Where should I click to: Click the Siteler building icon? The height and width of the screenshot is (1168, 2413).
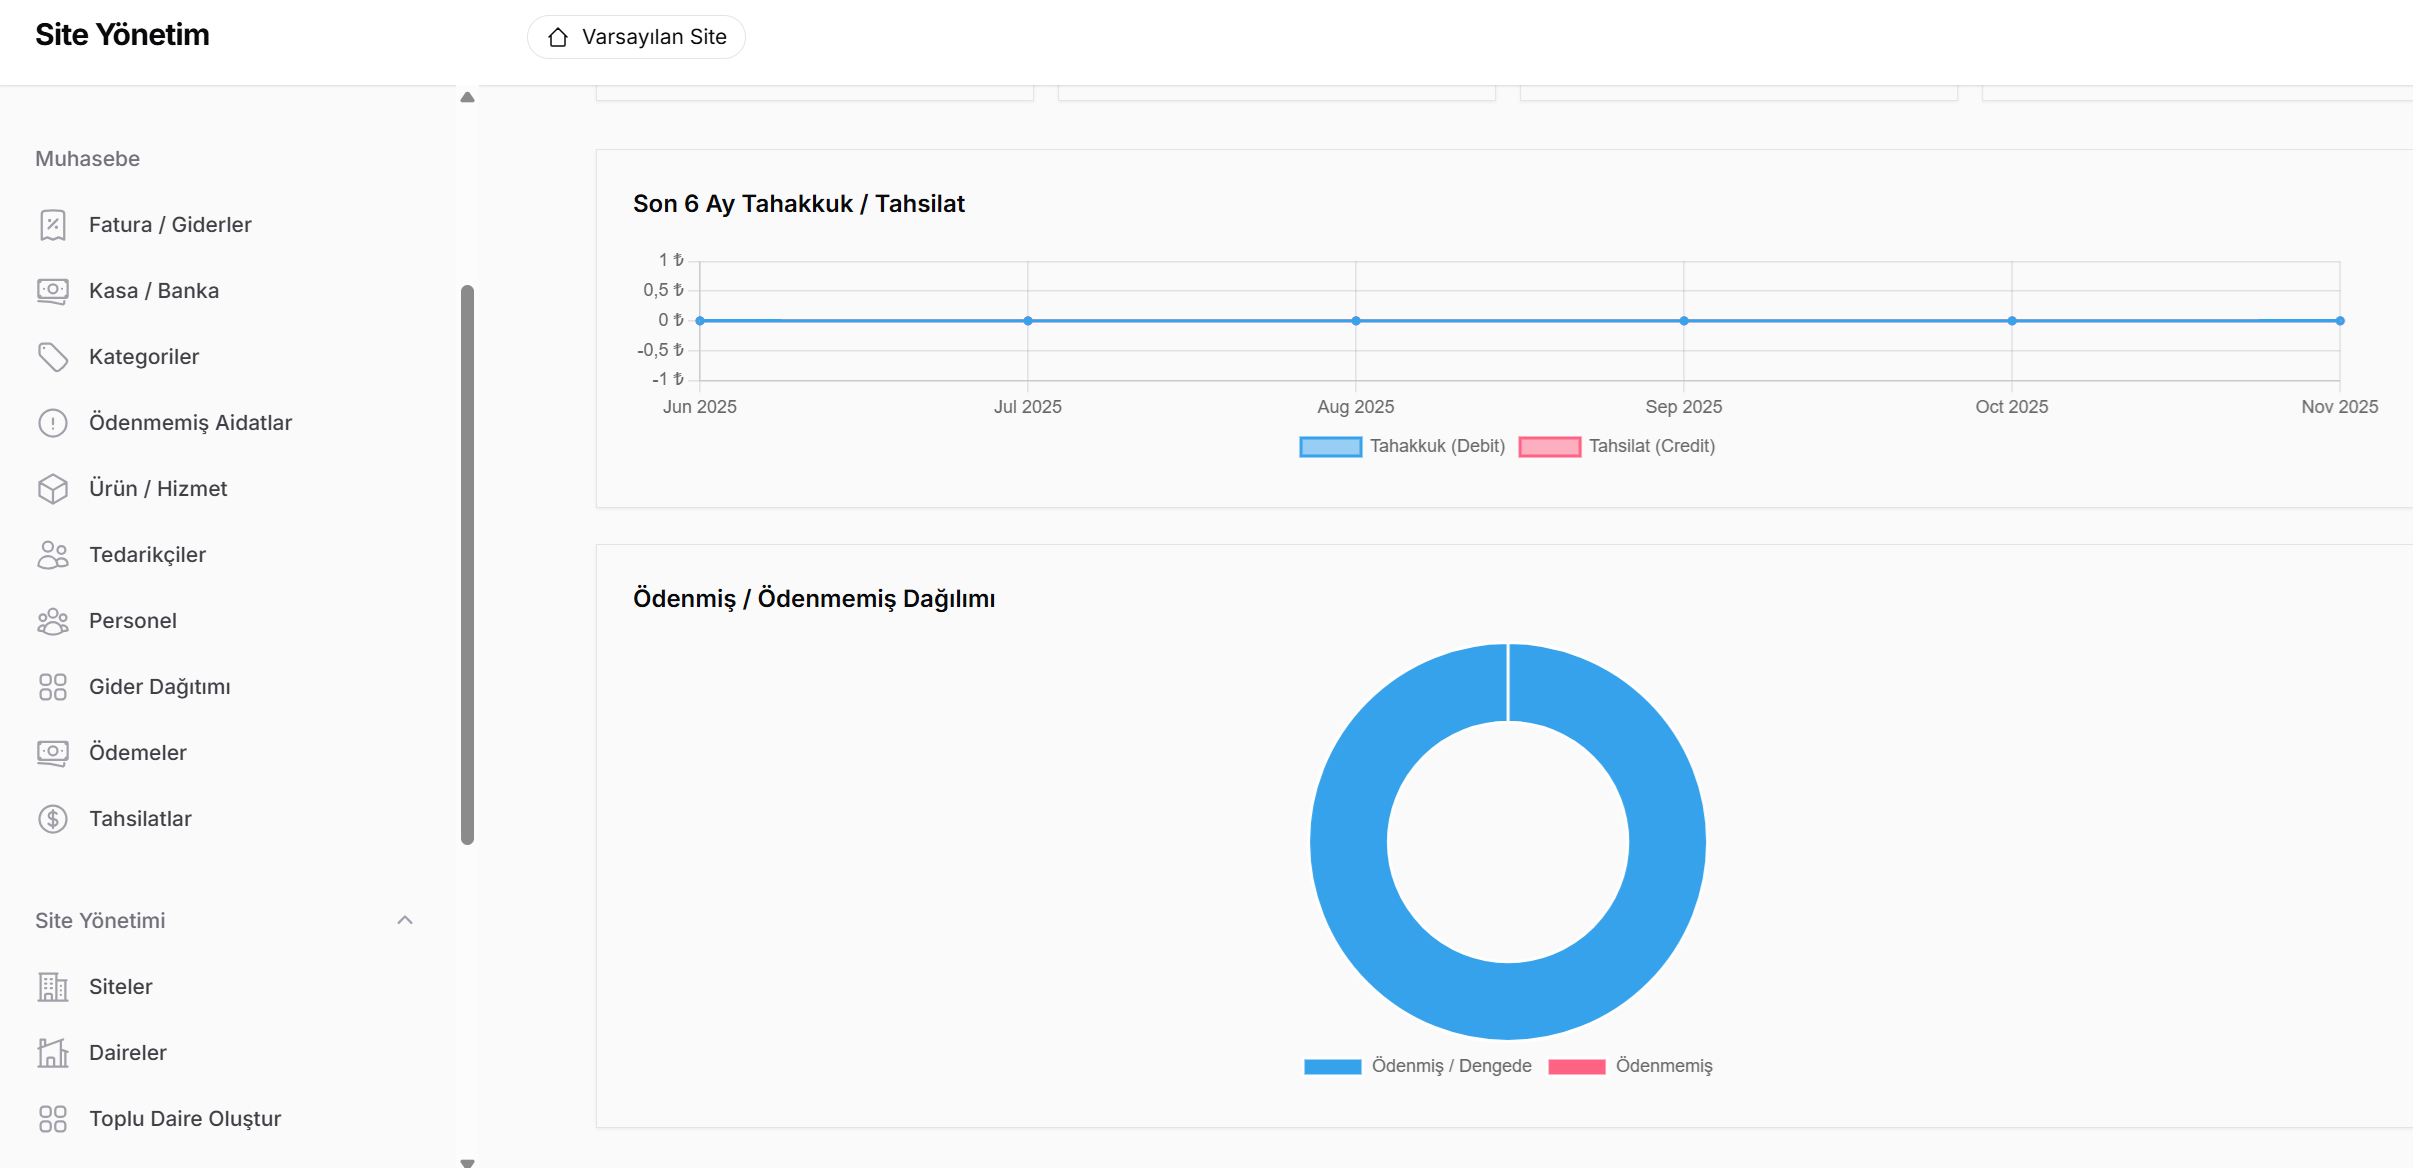52,987
